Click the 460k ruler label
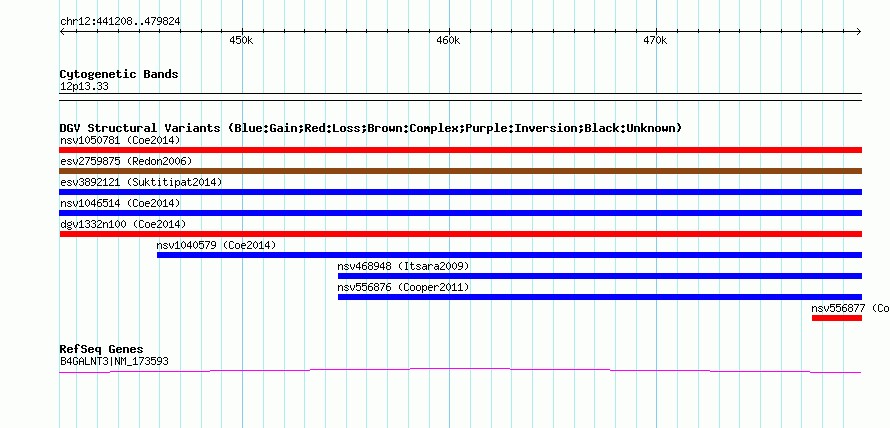Screen dimensions: 890x428 click(448, 41)
